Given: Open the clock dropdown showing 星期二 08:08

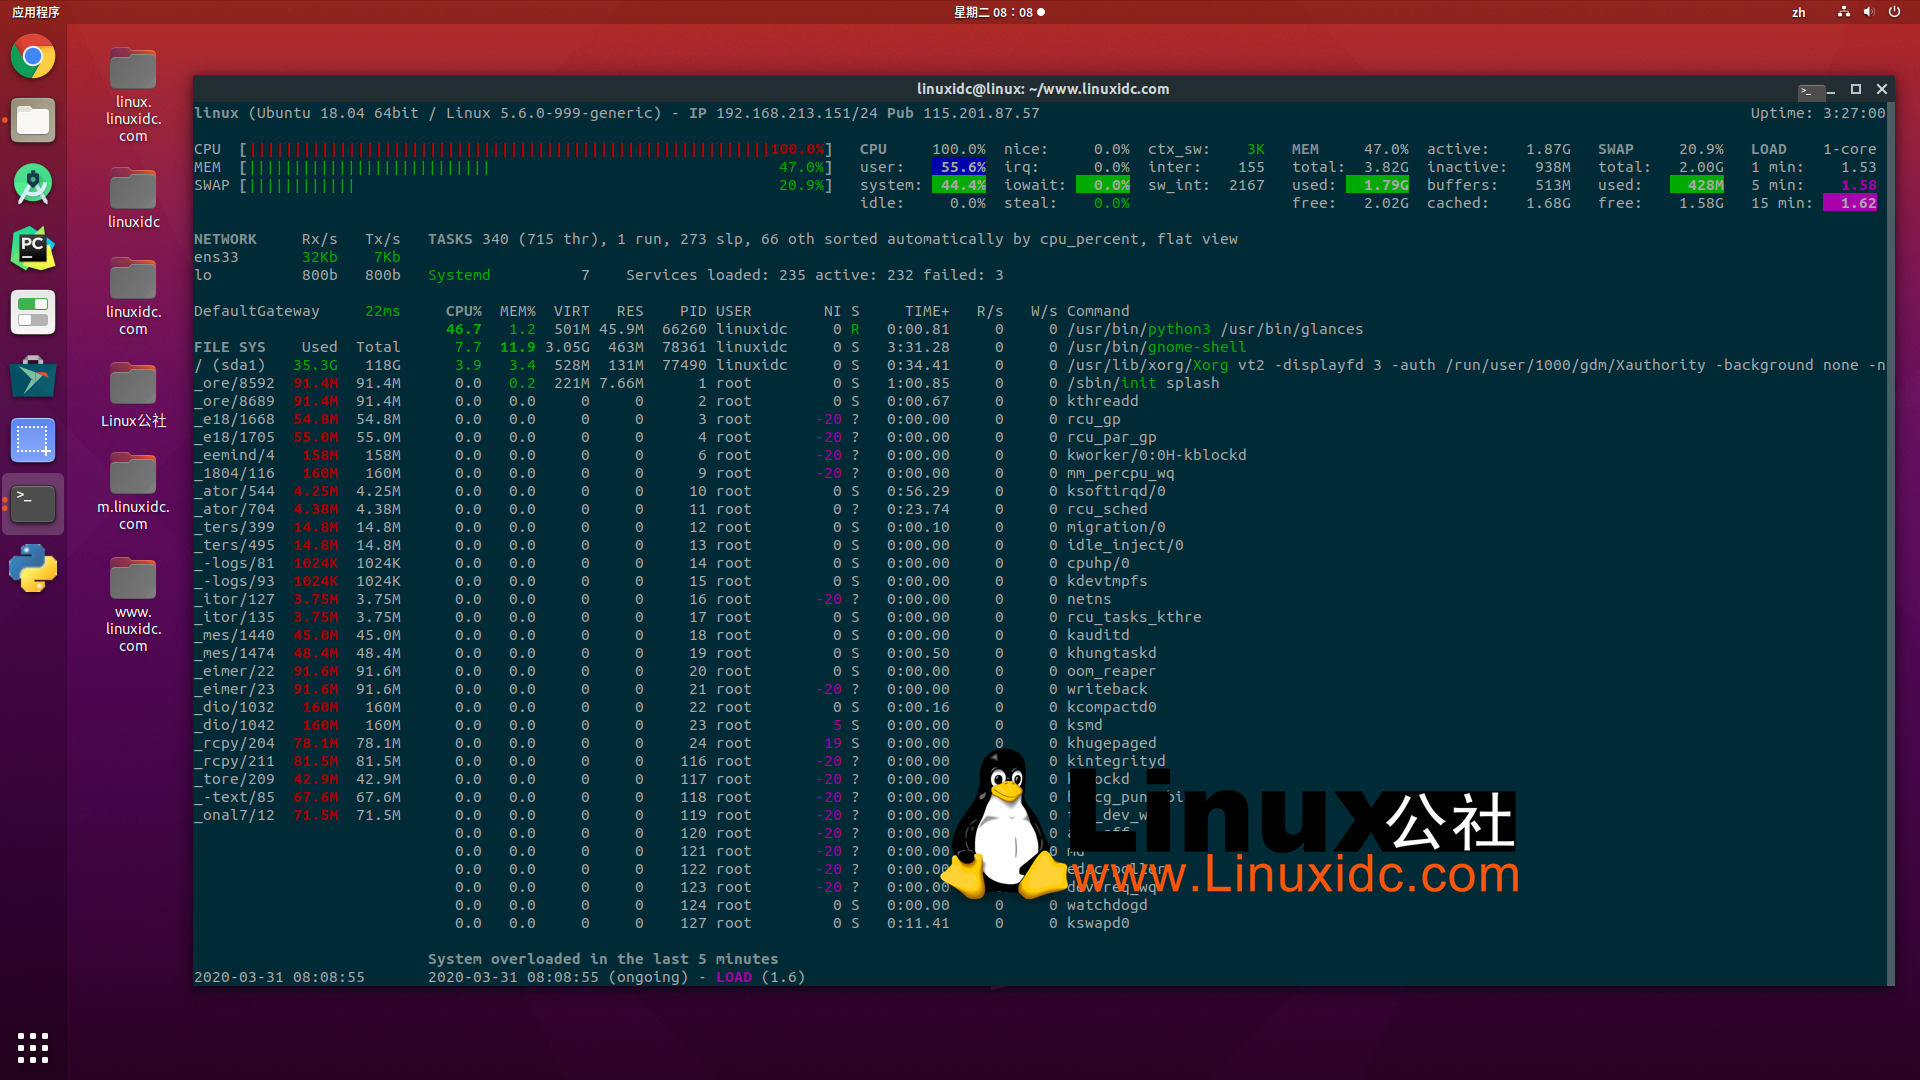Looking at the screenshot, I should pyautogui.click(x=999, y=12).
